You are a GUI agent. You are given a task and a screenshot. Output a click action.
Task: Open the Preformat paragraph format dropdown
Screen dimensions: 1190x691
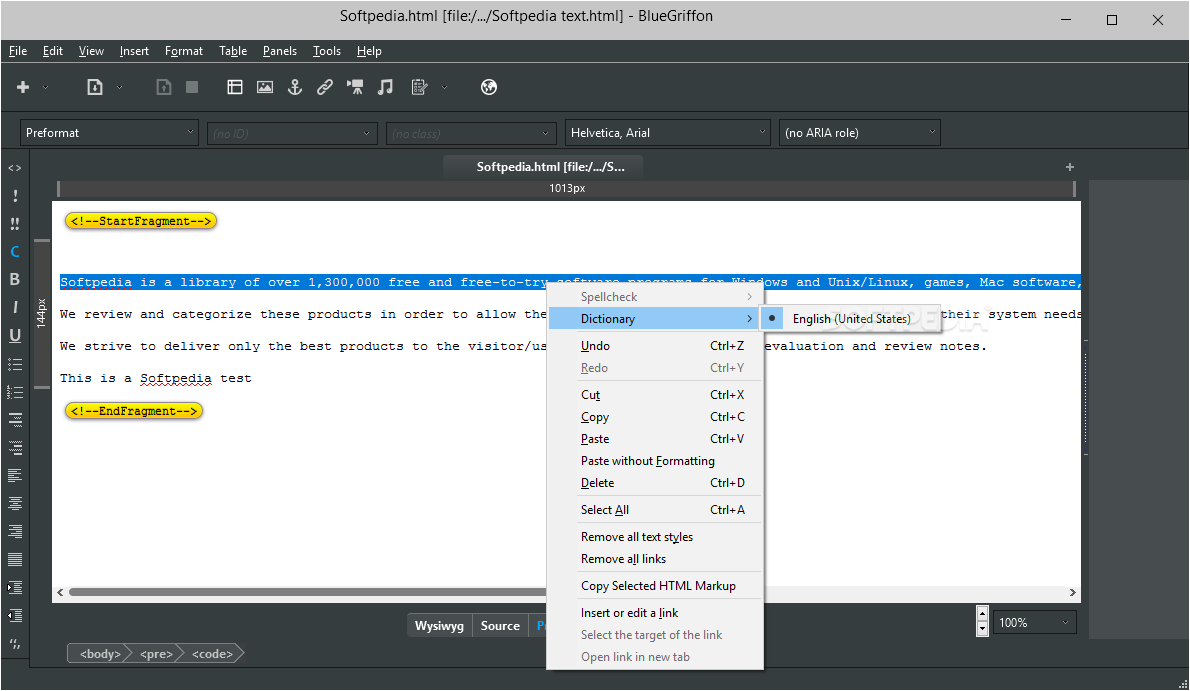(109, 133)
